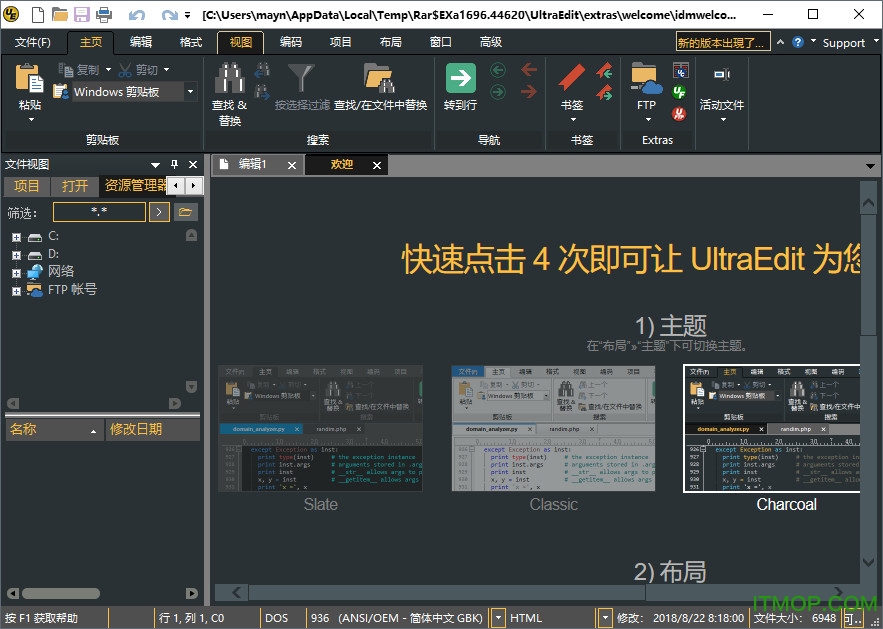This screenshot has height=629, width=883.
Task: Click the new version available (新的版本出现了) notice
Action: (x=723, y=42)
